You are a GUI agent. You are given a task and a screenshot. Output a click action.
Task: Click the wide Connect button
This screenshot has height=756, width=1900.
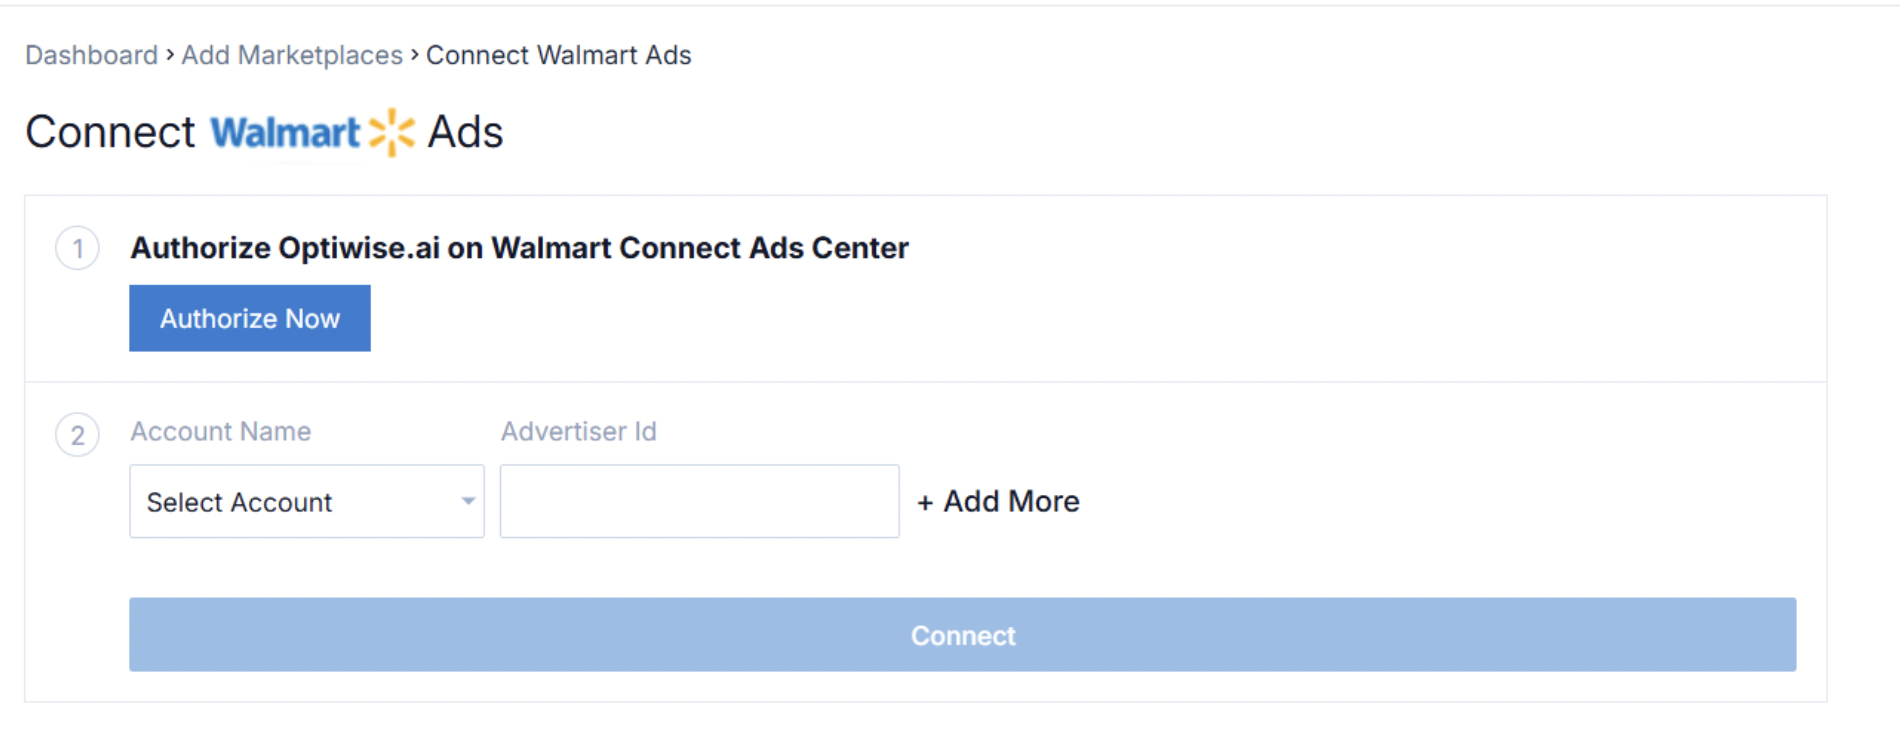[x=962, y=635]
